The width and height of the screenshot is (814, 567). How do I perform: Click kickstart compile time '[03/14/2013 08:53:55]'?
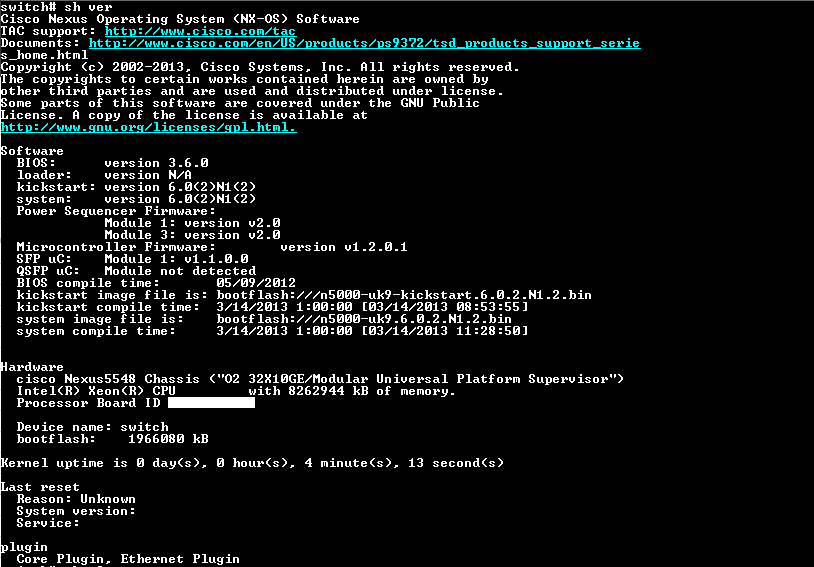pos(444,307)
